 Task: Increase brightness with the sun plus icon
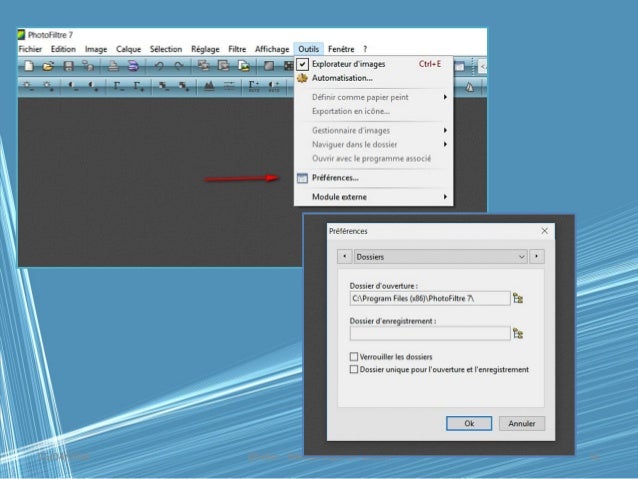pyautogui.click(x=49, y=86)
